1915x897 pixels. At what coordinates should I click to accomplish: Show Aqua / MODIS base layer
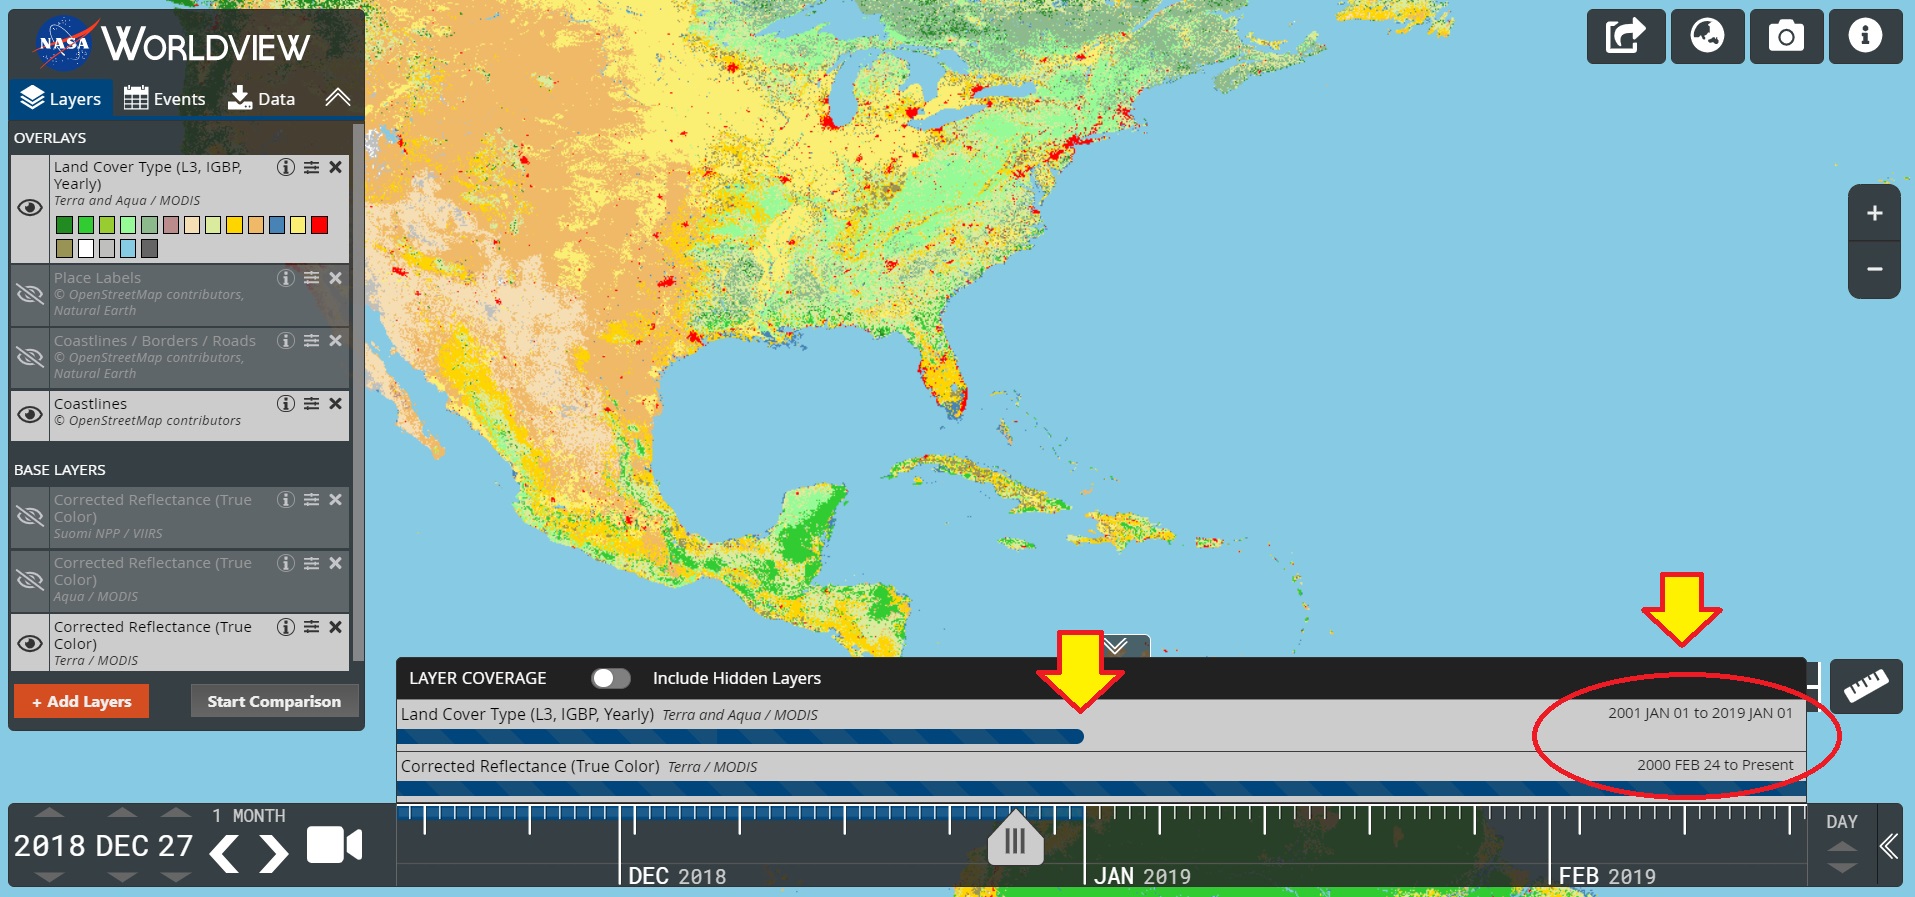[30, 579]
